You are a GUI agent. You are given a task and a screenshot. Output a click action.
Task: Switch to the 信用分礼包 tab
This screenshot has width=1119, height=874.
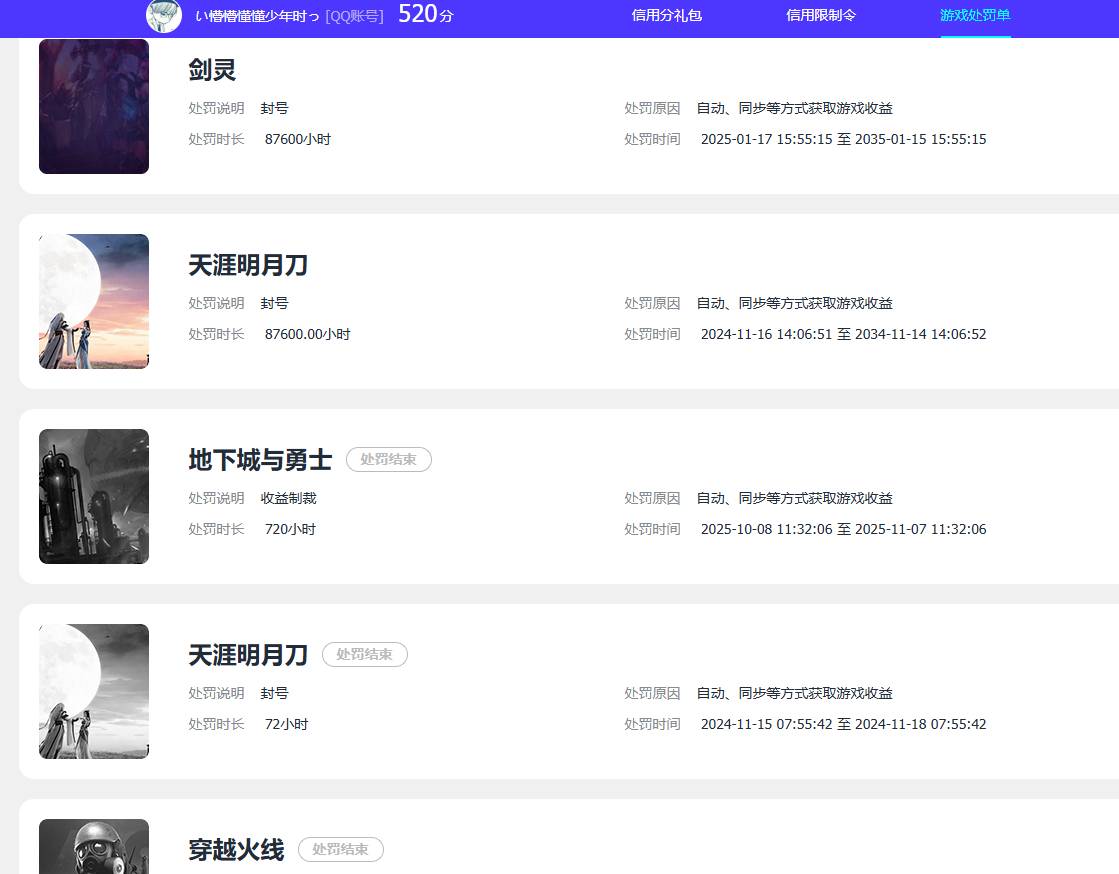pos(667,15)
